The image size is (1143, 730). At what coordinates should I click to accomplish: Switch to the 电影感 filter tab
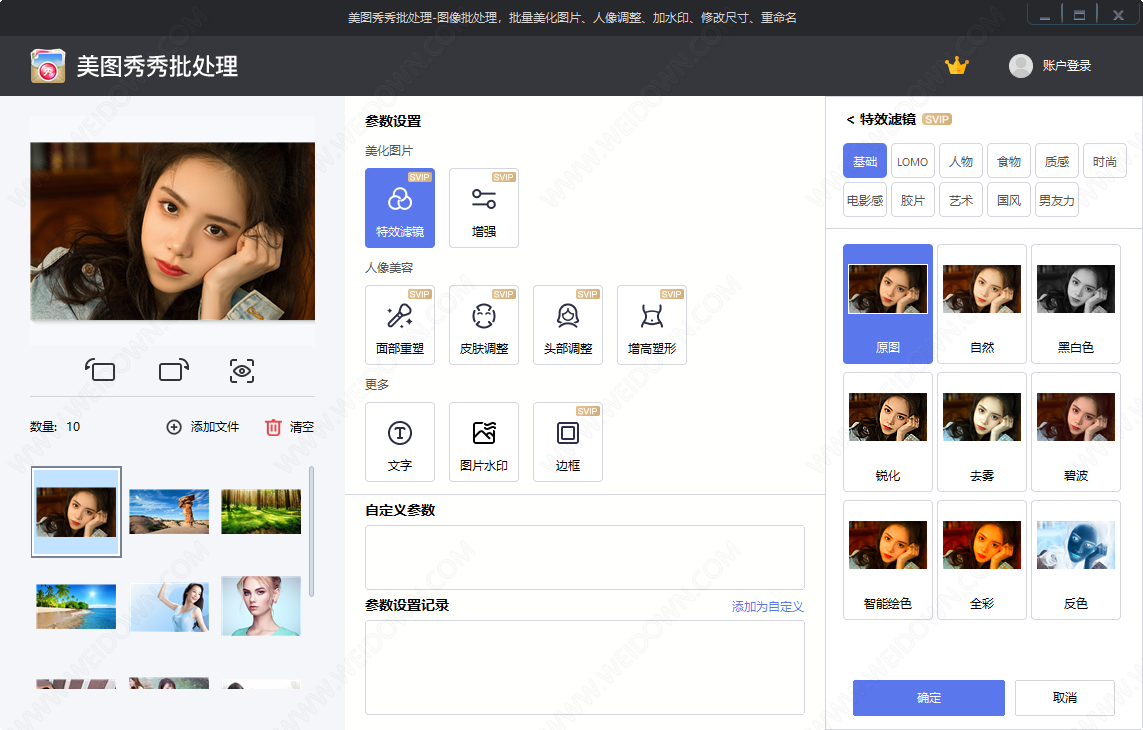pos(865,200)
